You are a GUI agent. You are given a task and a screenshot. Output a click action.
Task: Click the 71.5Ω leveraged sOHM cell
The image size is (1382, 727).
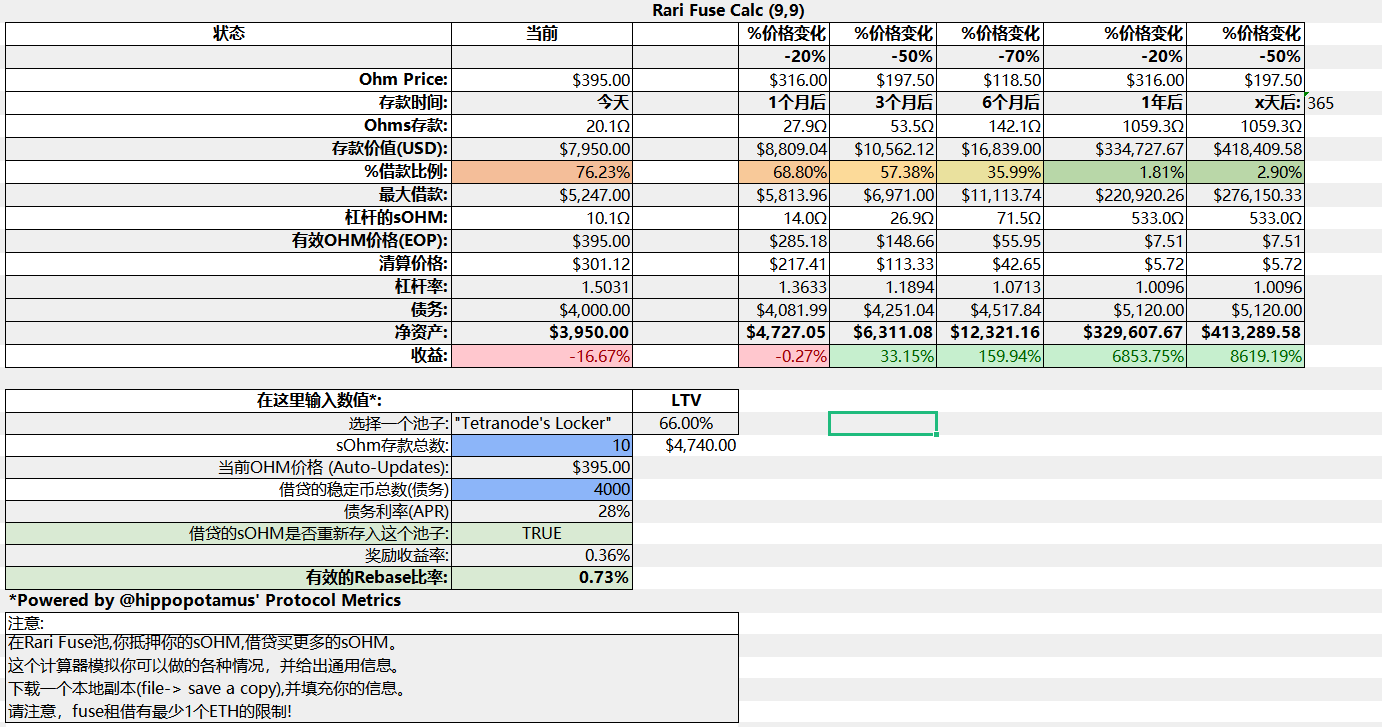pos(990,217)
